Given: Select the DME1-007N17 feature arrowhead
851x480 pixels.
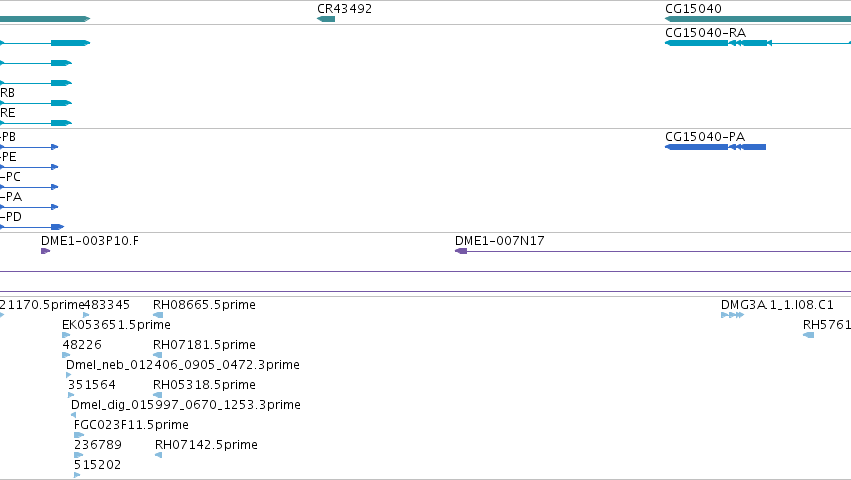Looking at the screenshot, I should point(461,251).
